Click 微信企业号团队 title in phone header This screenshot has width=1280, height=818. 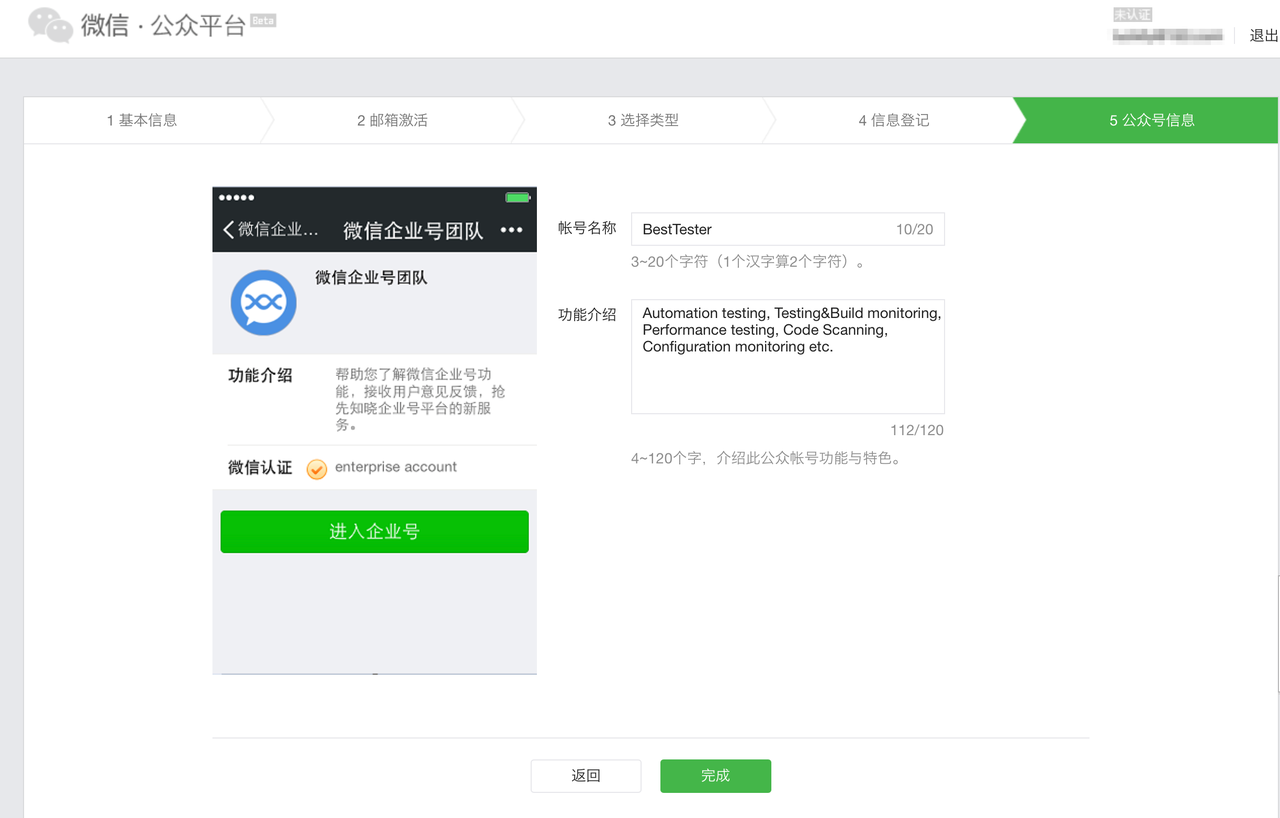[413, 230]
